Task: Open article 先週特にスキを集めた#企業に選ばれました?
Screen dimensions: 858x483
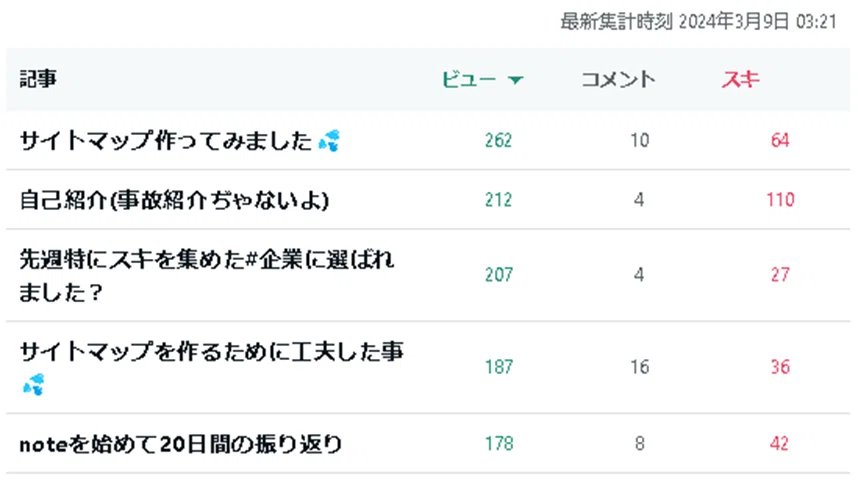Action: 207,275
